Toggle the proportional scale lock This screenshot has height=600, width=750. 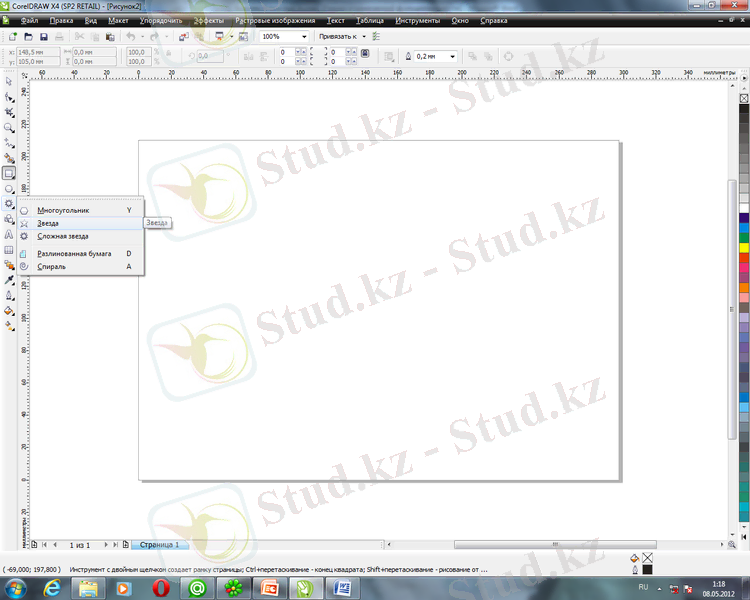pos(168,54)
